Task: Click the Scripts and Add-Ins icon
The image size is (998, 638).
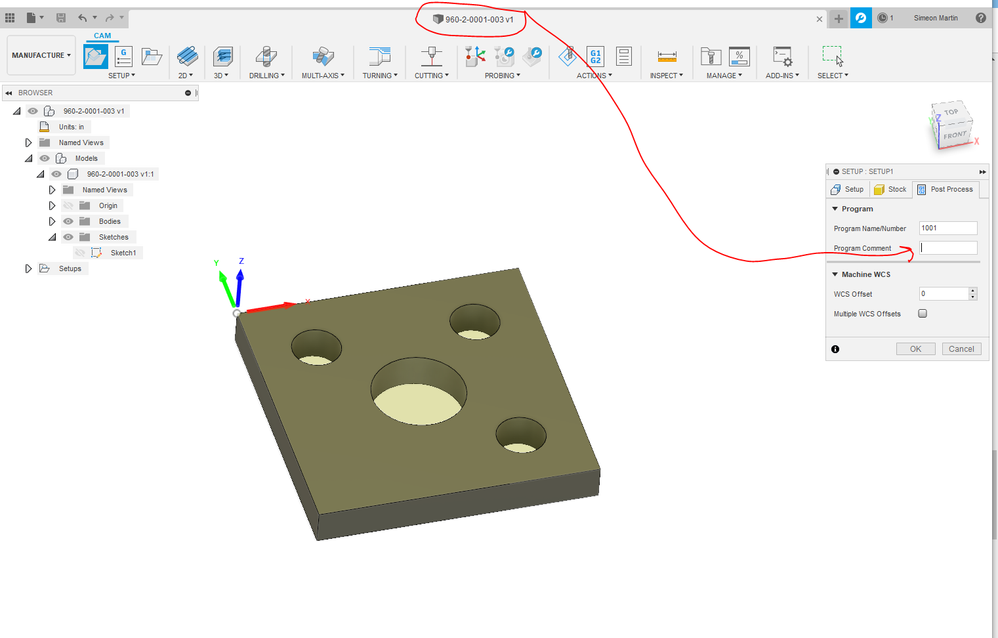Action: pos(782,57)
